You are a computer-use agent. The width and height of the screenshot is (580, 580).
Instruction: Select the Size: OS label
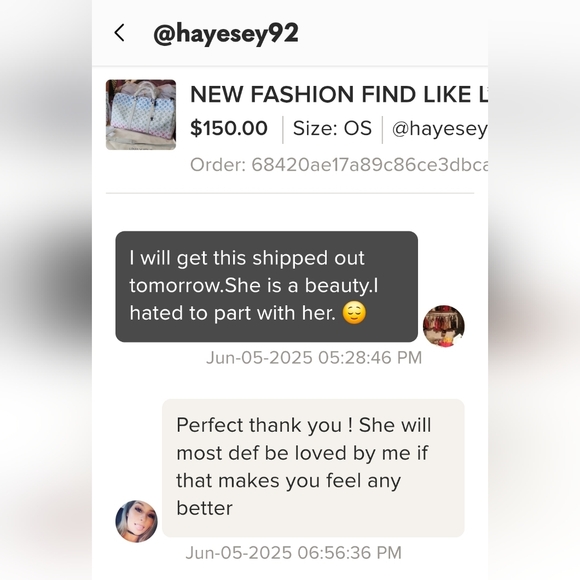(332, 128)
